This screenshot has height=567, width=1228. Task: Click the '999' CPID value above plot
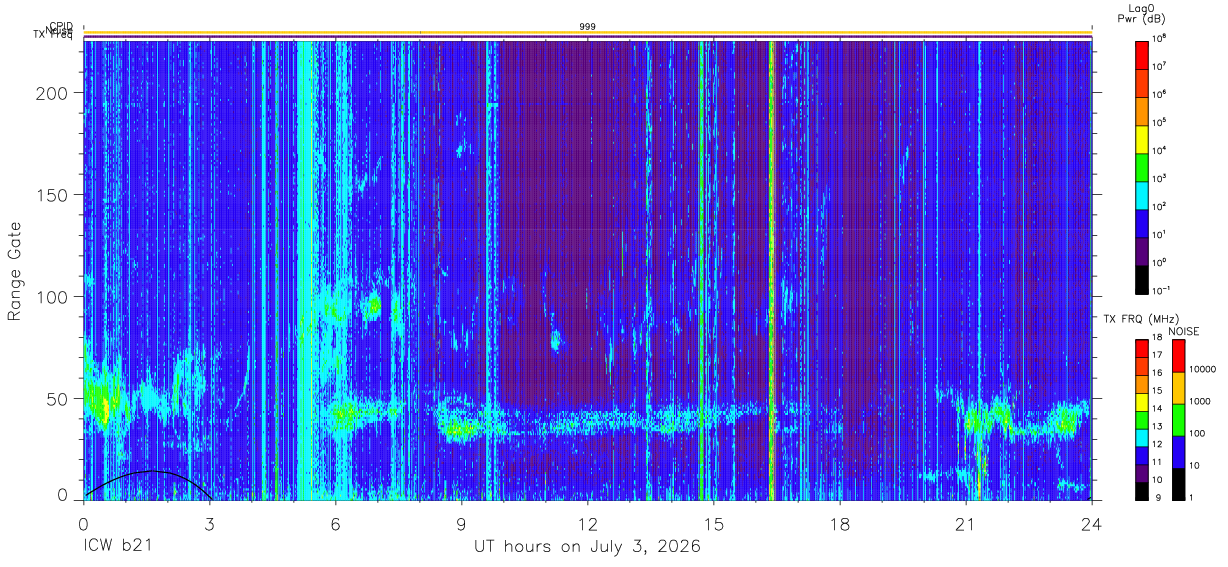click(x=588, y=26)
